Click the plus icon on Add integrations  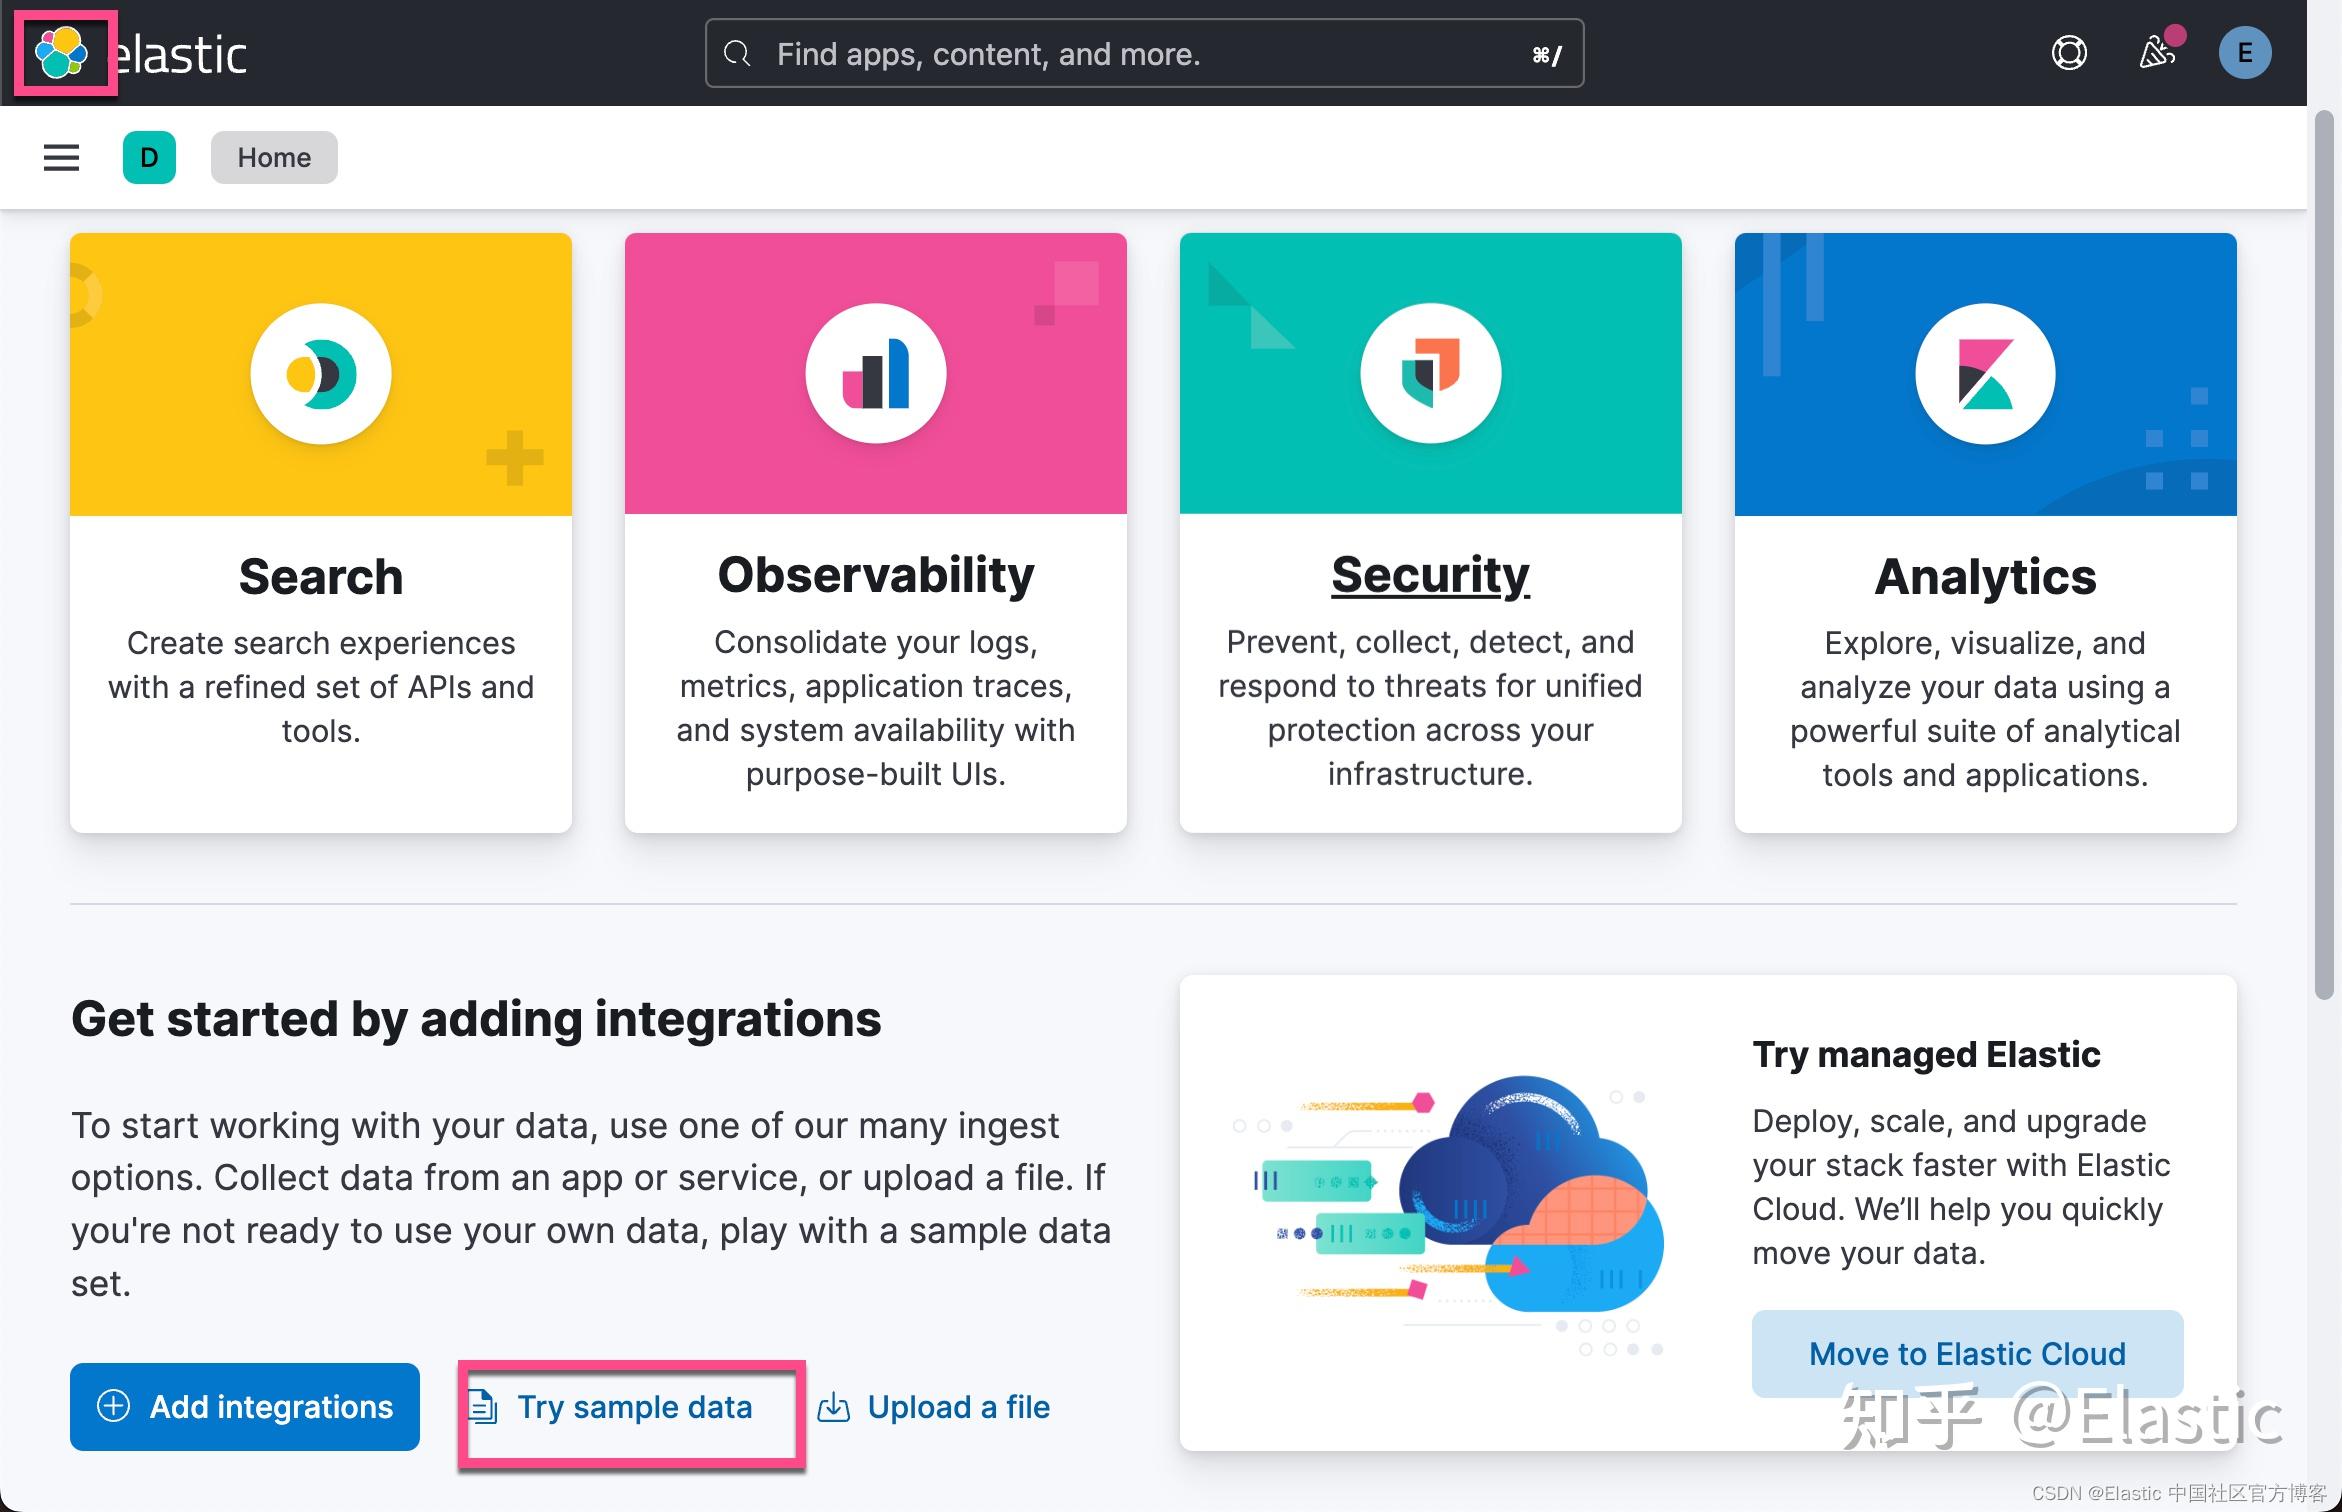[113, 1406]
